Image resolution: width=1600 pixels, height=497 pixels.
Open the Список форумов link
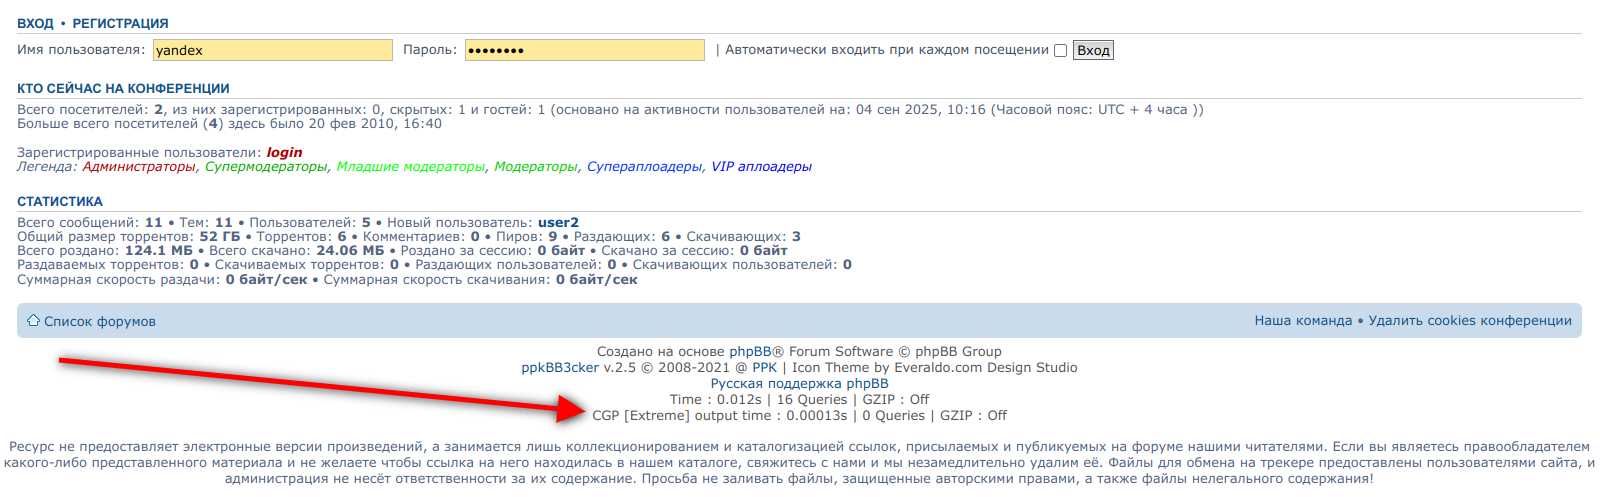point(100,322)
